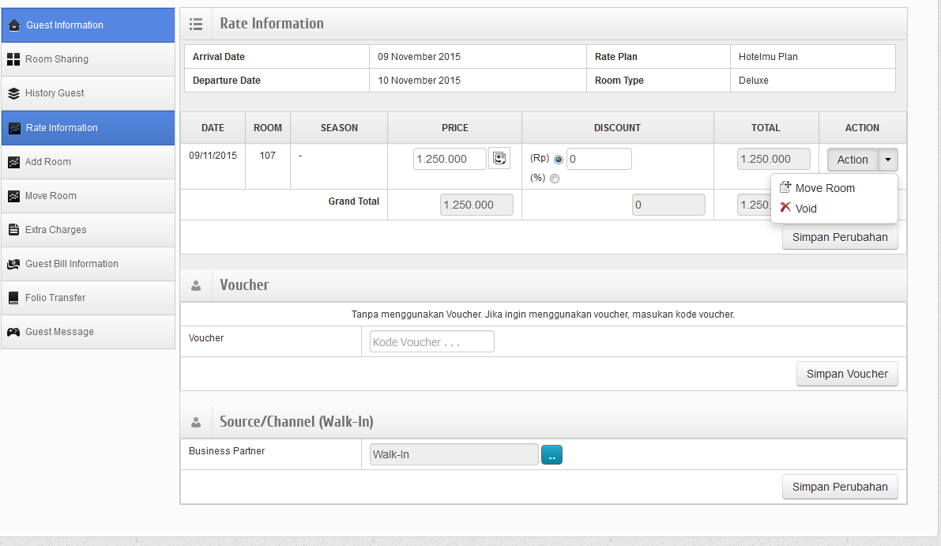Image resolution: width=941 pixels, height=546 pixels.
Task: Open the Business Partner lookup button
Action: 552,455
